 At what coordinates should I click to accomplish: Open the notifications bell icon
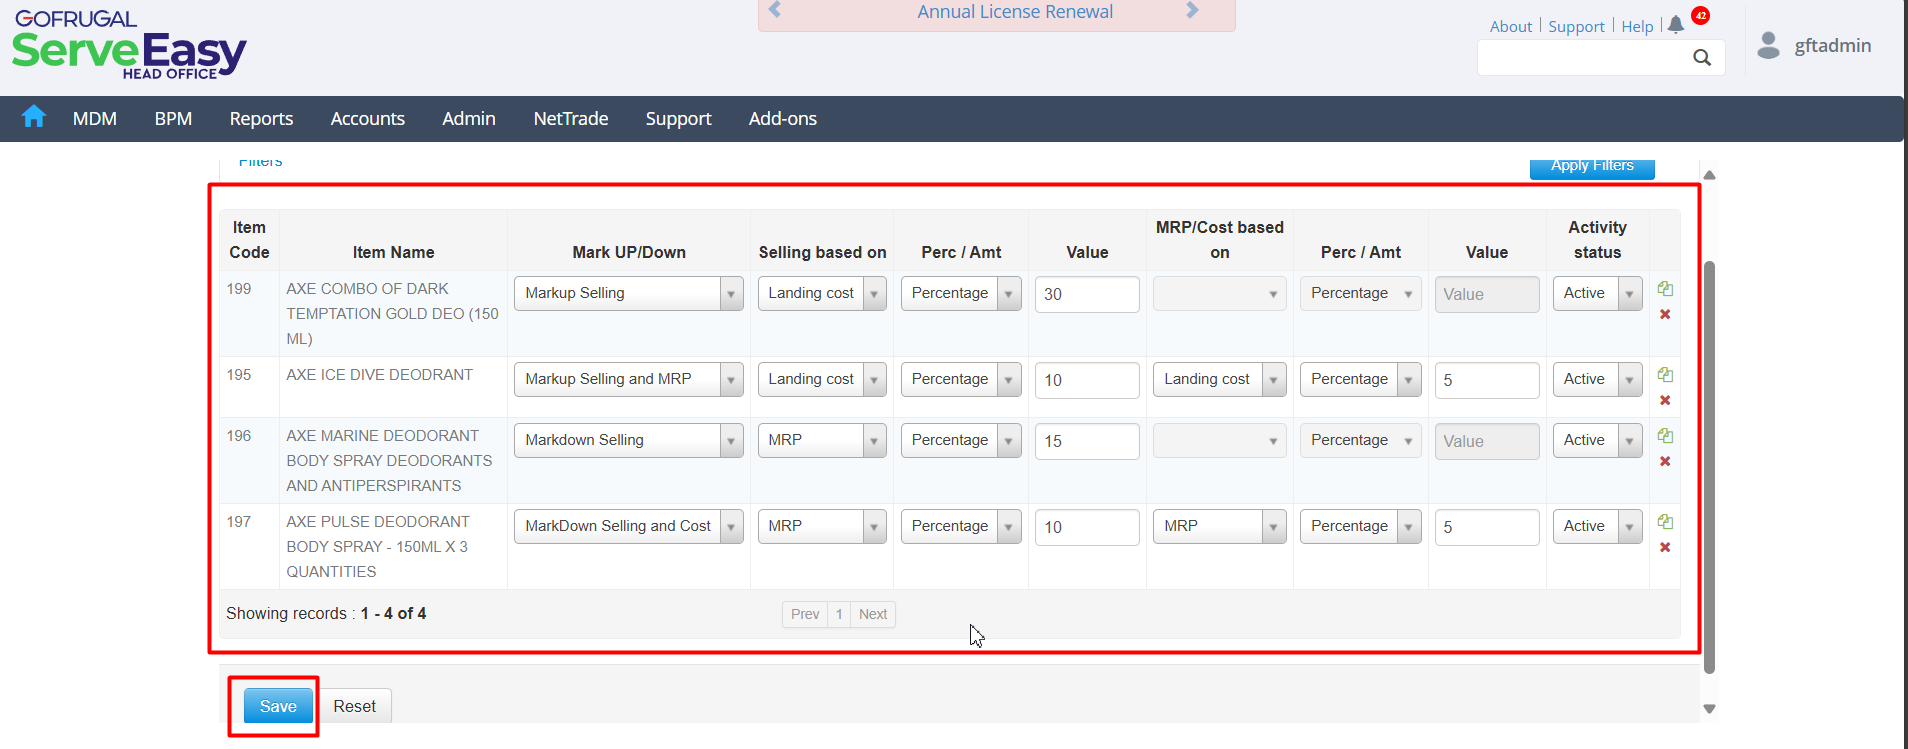(x=1676, y=25)
